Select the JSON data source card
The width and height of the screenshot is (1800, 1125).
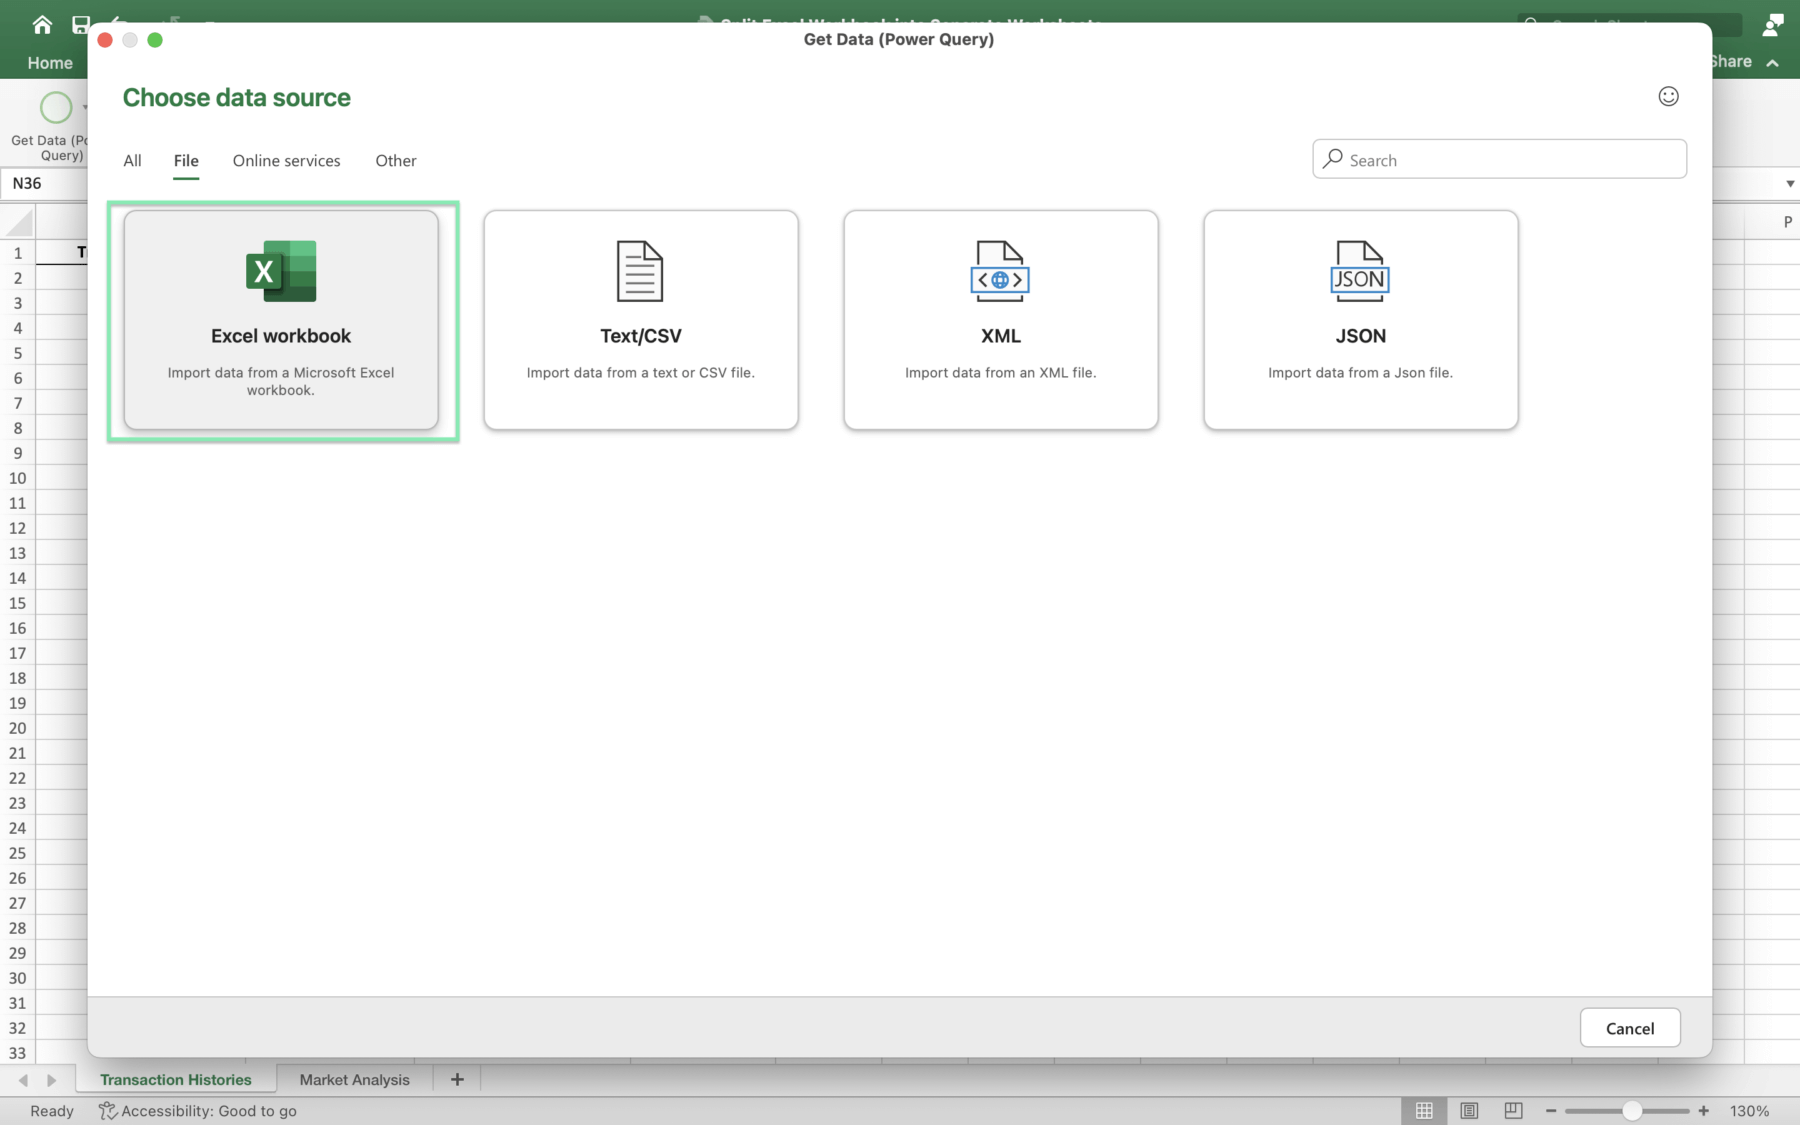coord(1361,320)
